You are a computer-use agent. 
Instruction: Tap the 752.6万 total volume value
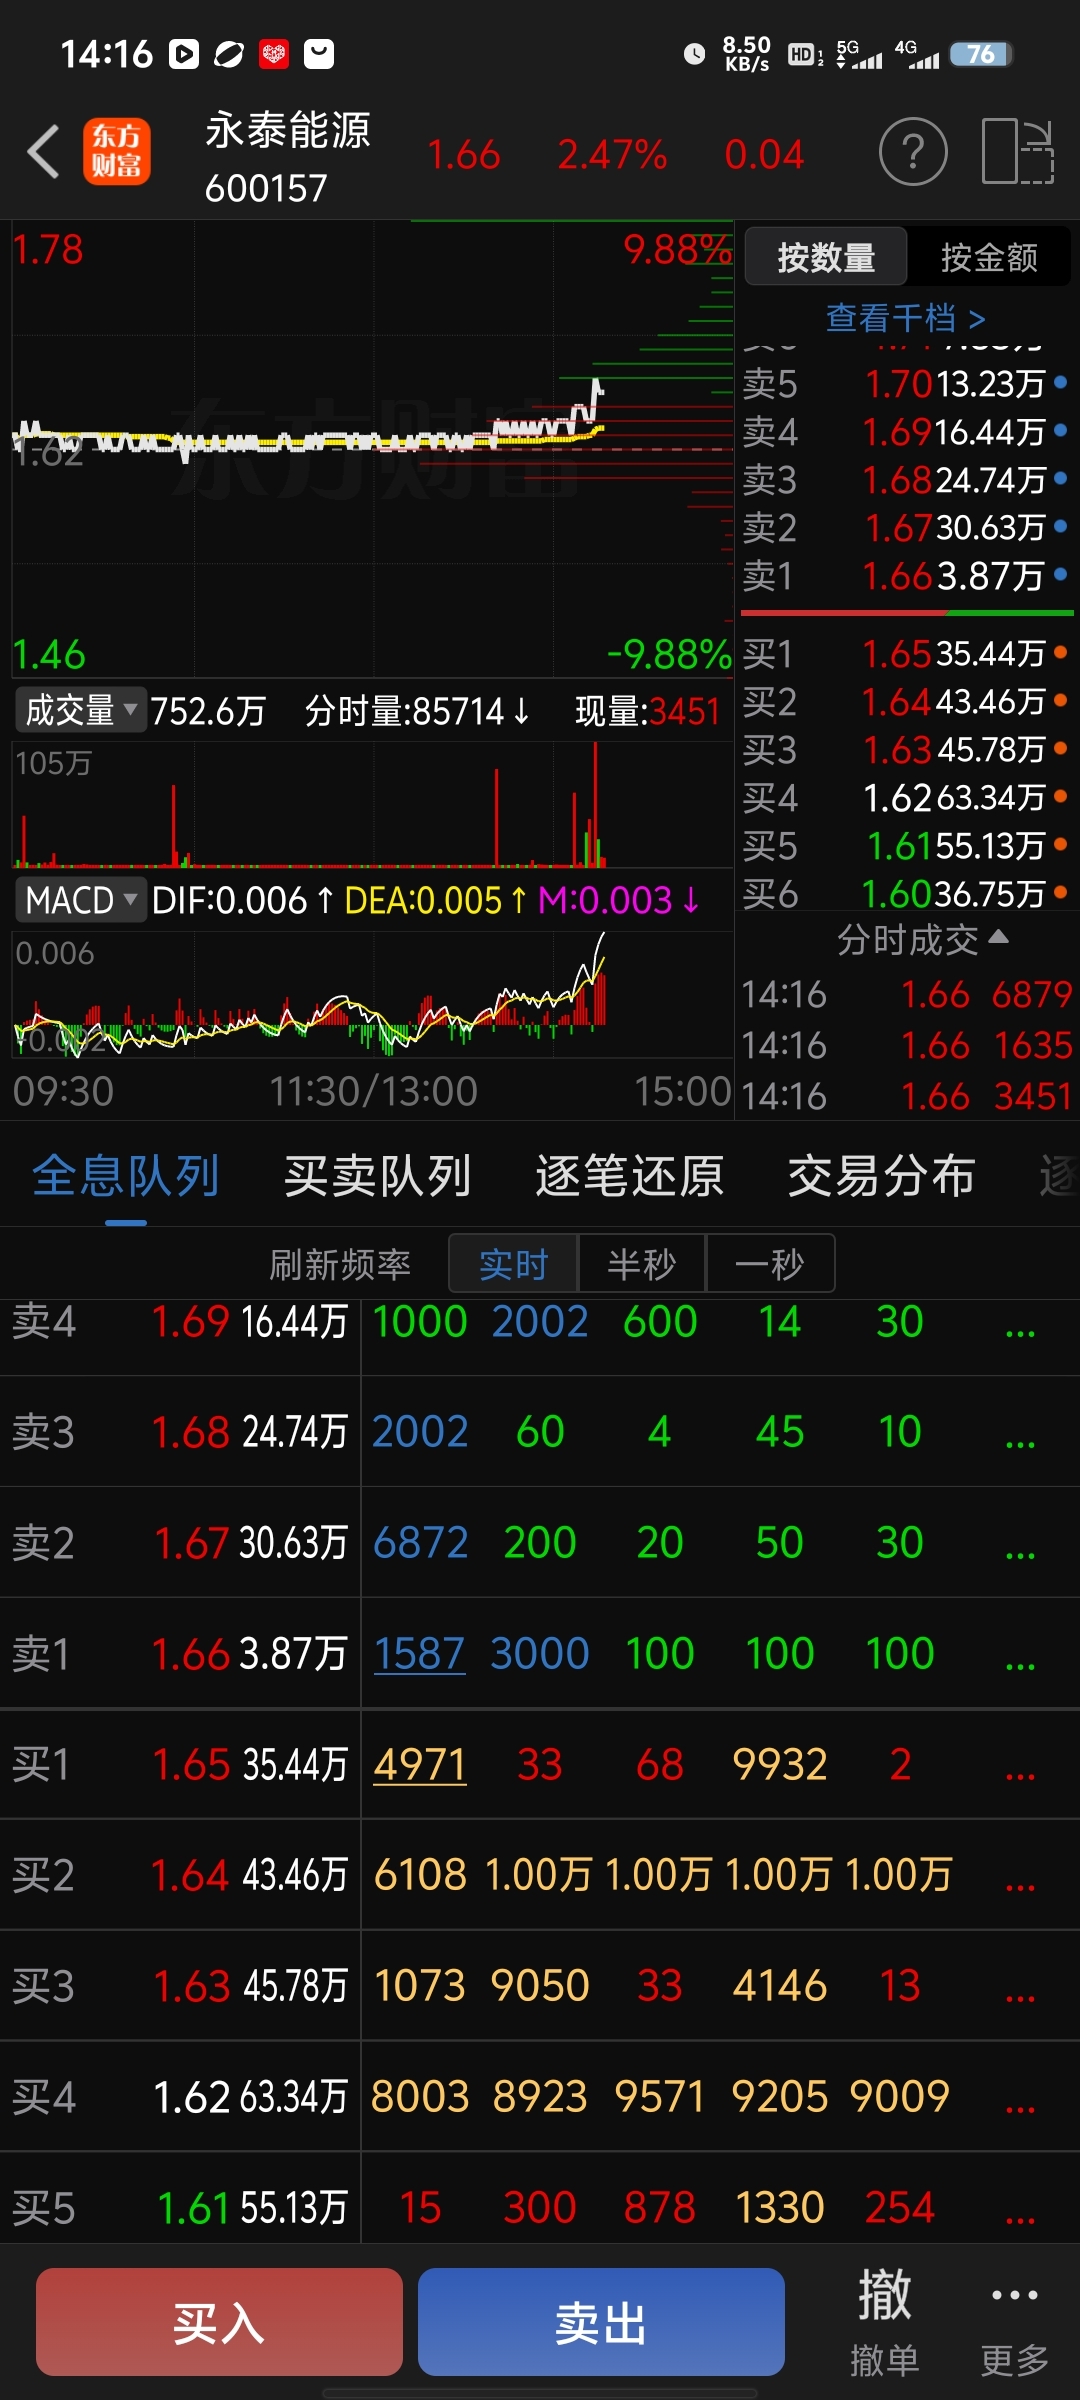click(208, 711)
